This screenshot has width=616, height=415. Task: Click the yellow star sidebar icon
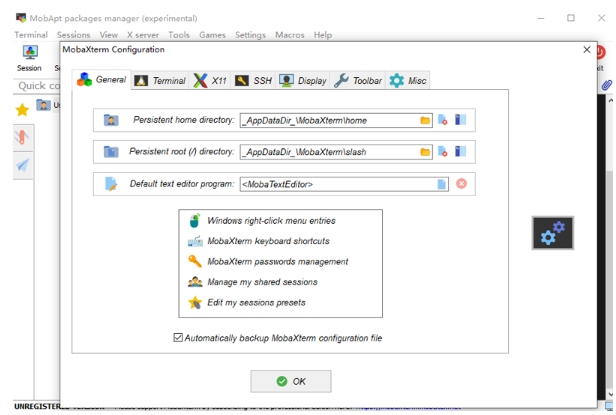tap(22, 110)
